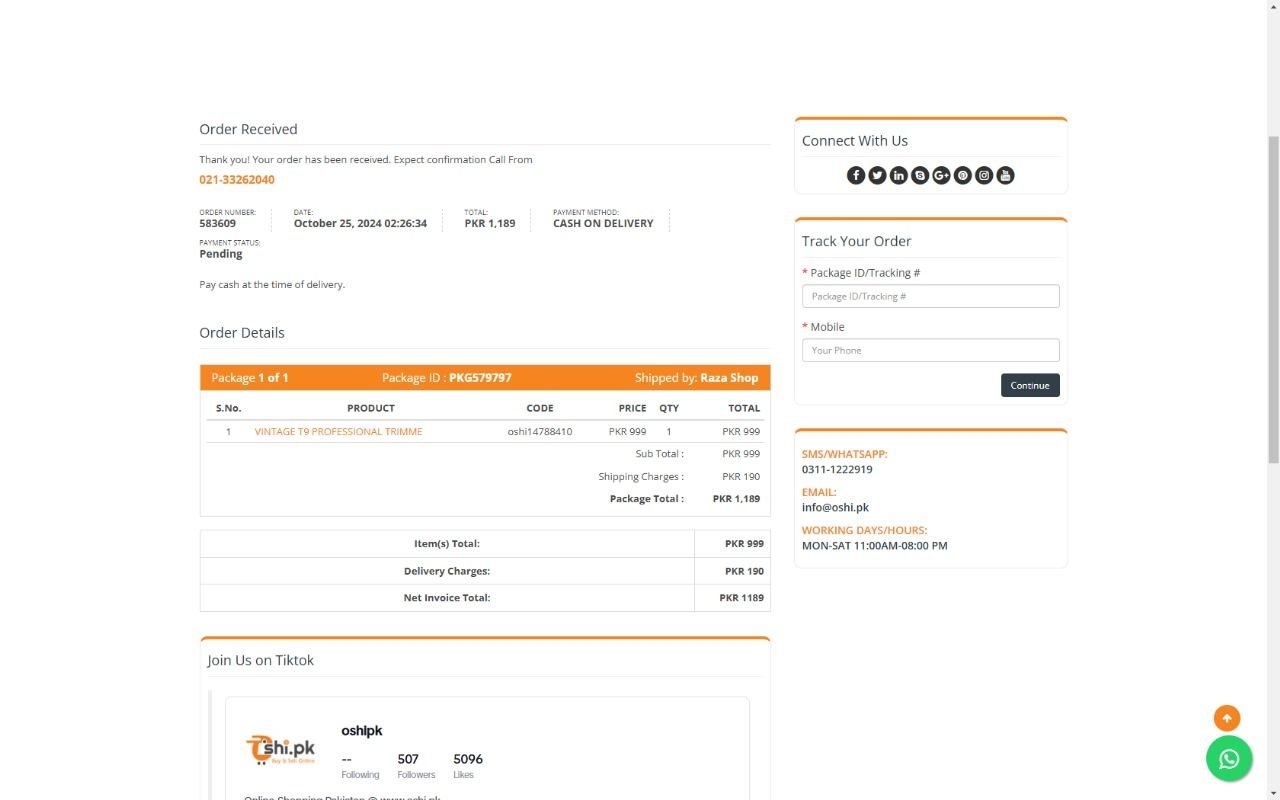
Task: Open the Instagram icon
Action: [x=984, y=176]
